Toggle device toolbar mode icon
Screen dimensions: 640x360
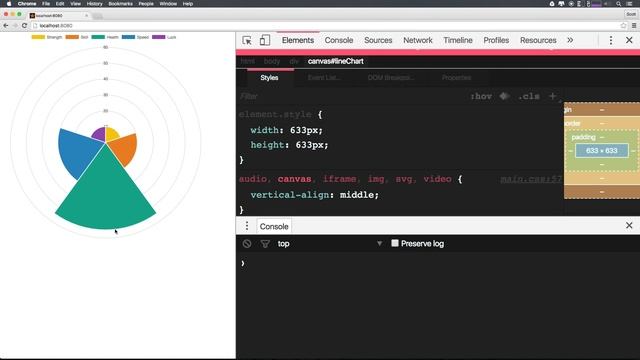(x=265, y=40)
